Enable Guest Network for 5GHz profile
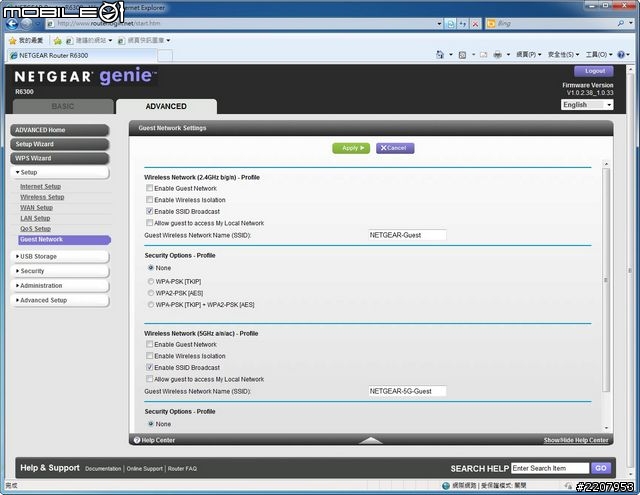The width and height of the screenshot is (640, 495). [149, 344]
